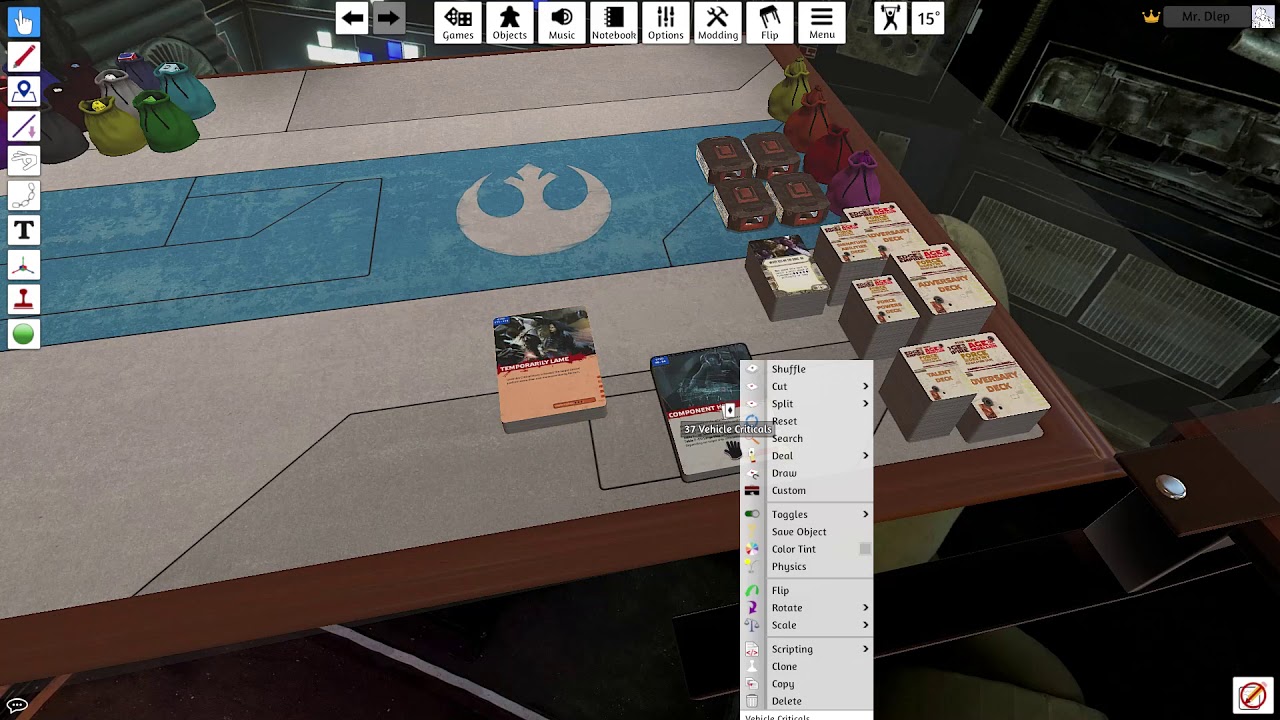The width and height of the screenshot is (1280, 720).
Task: Select the Snap stamp tool
Action: click(x=24, y=300)
